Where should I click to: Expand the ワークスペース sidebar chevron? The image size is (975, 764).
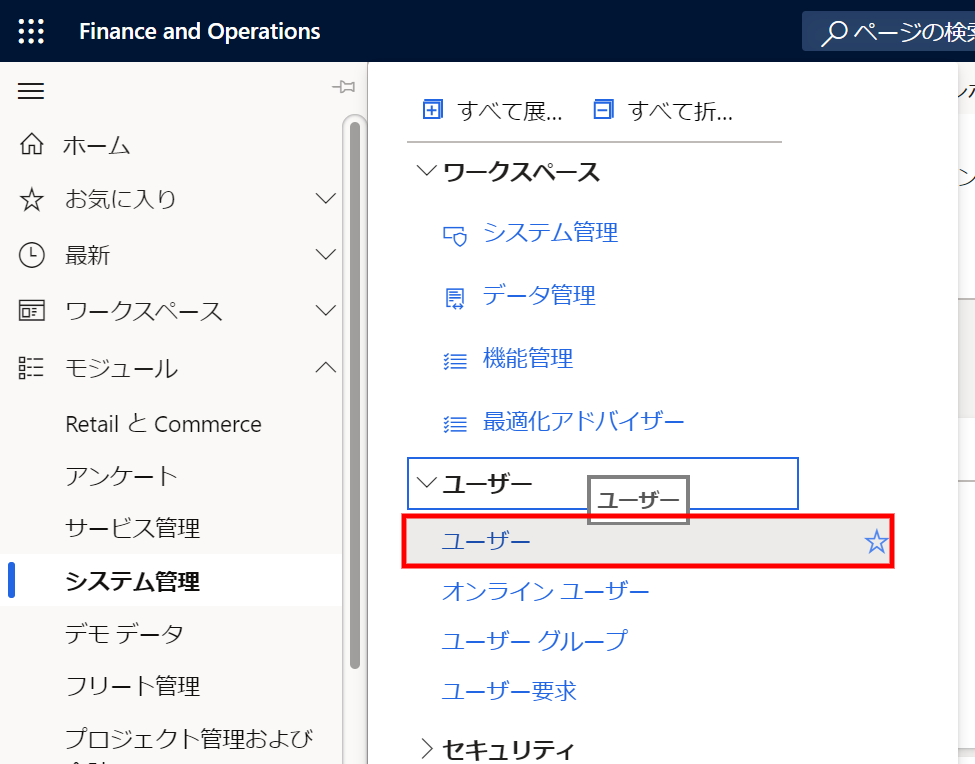click(x=325, y=310)
